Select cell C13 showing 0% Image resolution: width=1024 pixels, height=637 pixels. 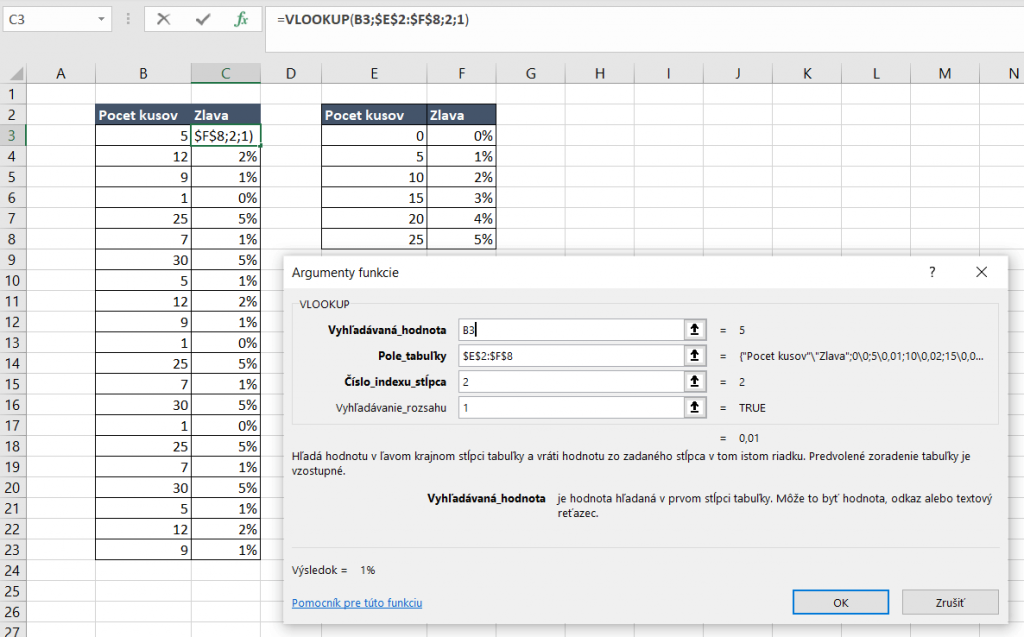(225, 342)
